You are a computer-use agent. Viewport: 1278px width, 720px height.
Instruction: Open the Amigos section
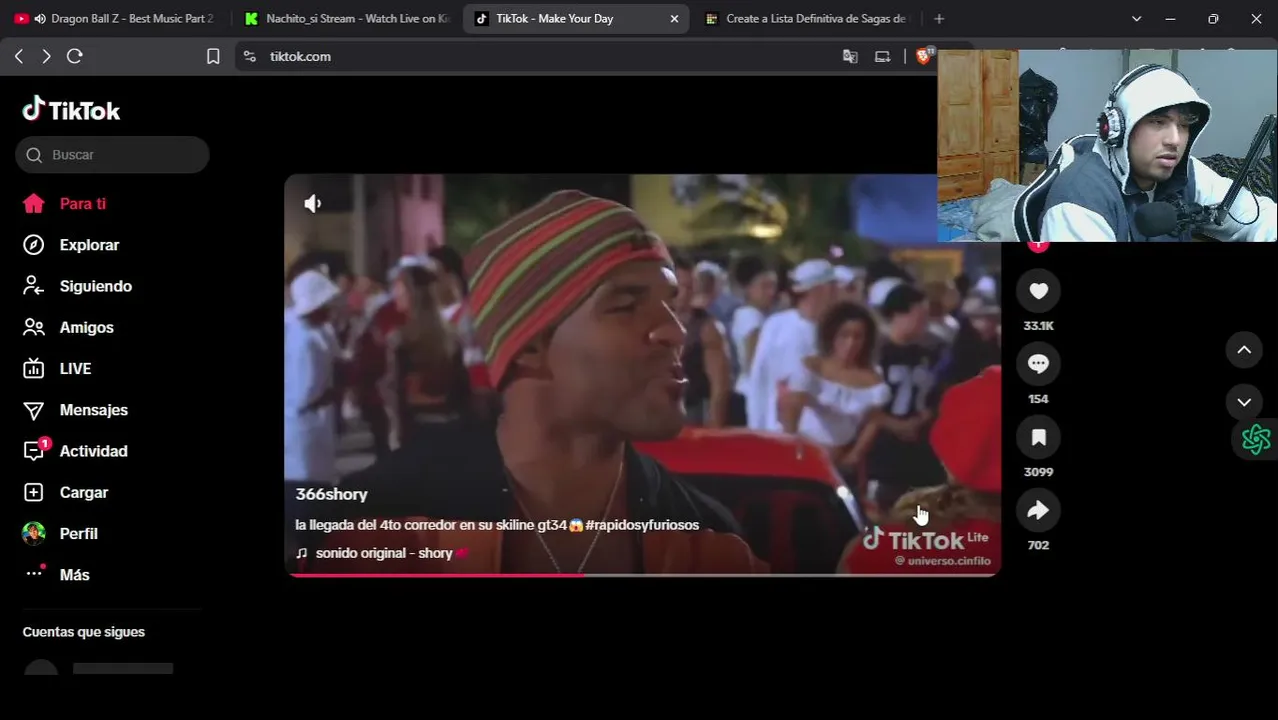[86, 328]
